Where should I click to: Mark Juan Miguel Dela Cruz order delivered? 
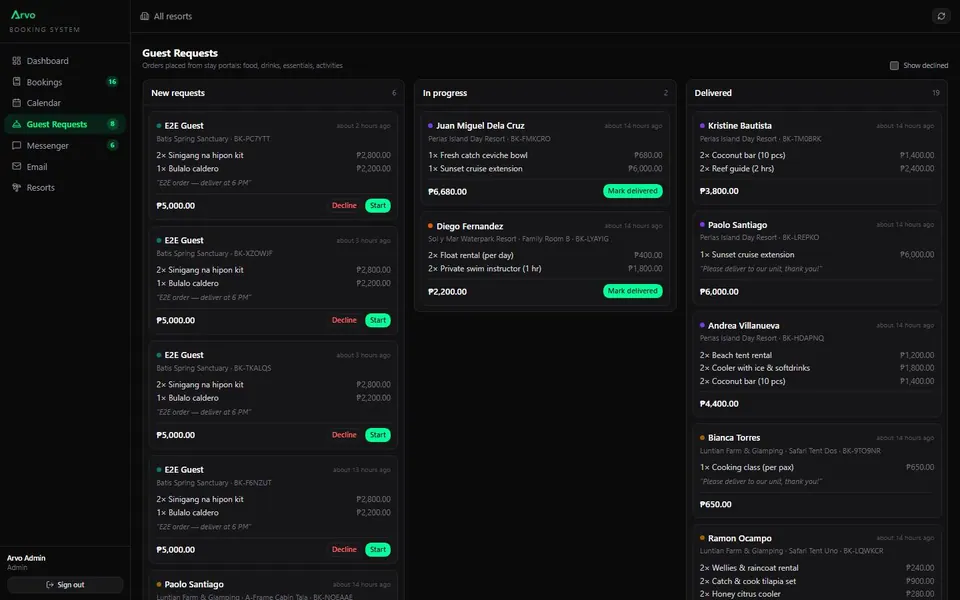[632, 191]
